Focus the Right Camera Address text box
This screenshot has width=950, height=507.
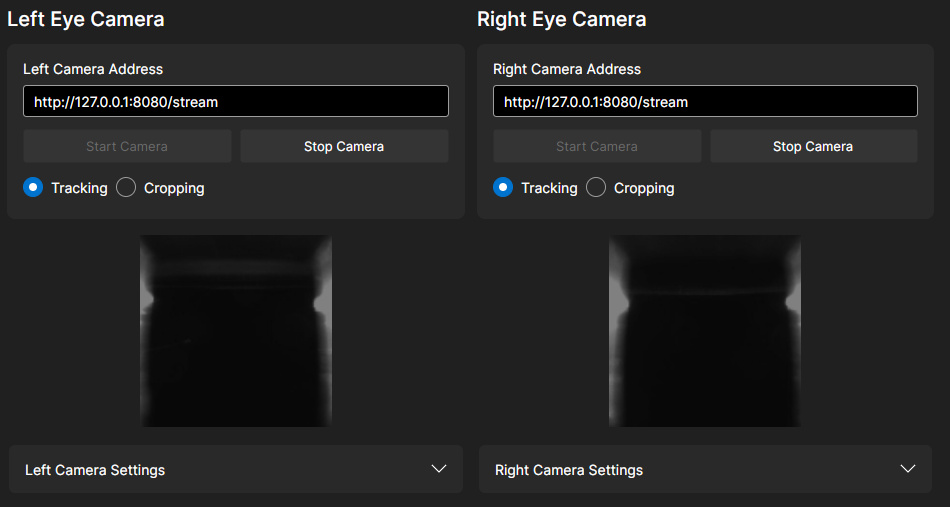click(x=705, y=101)
